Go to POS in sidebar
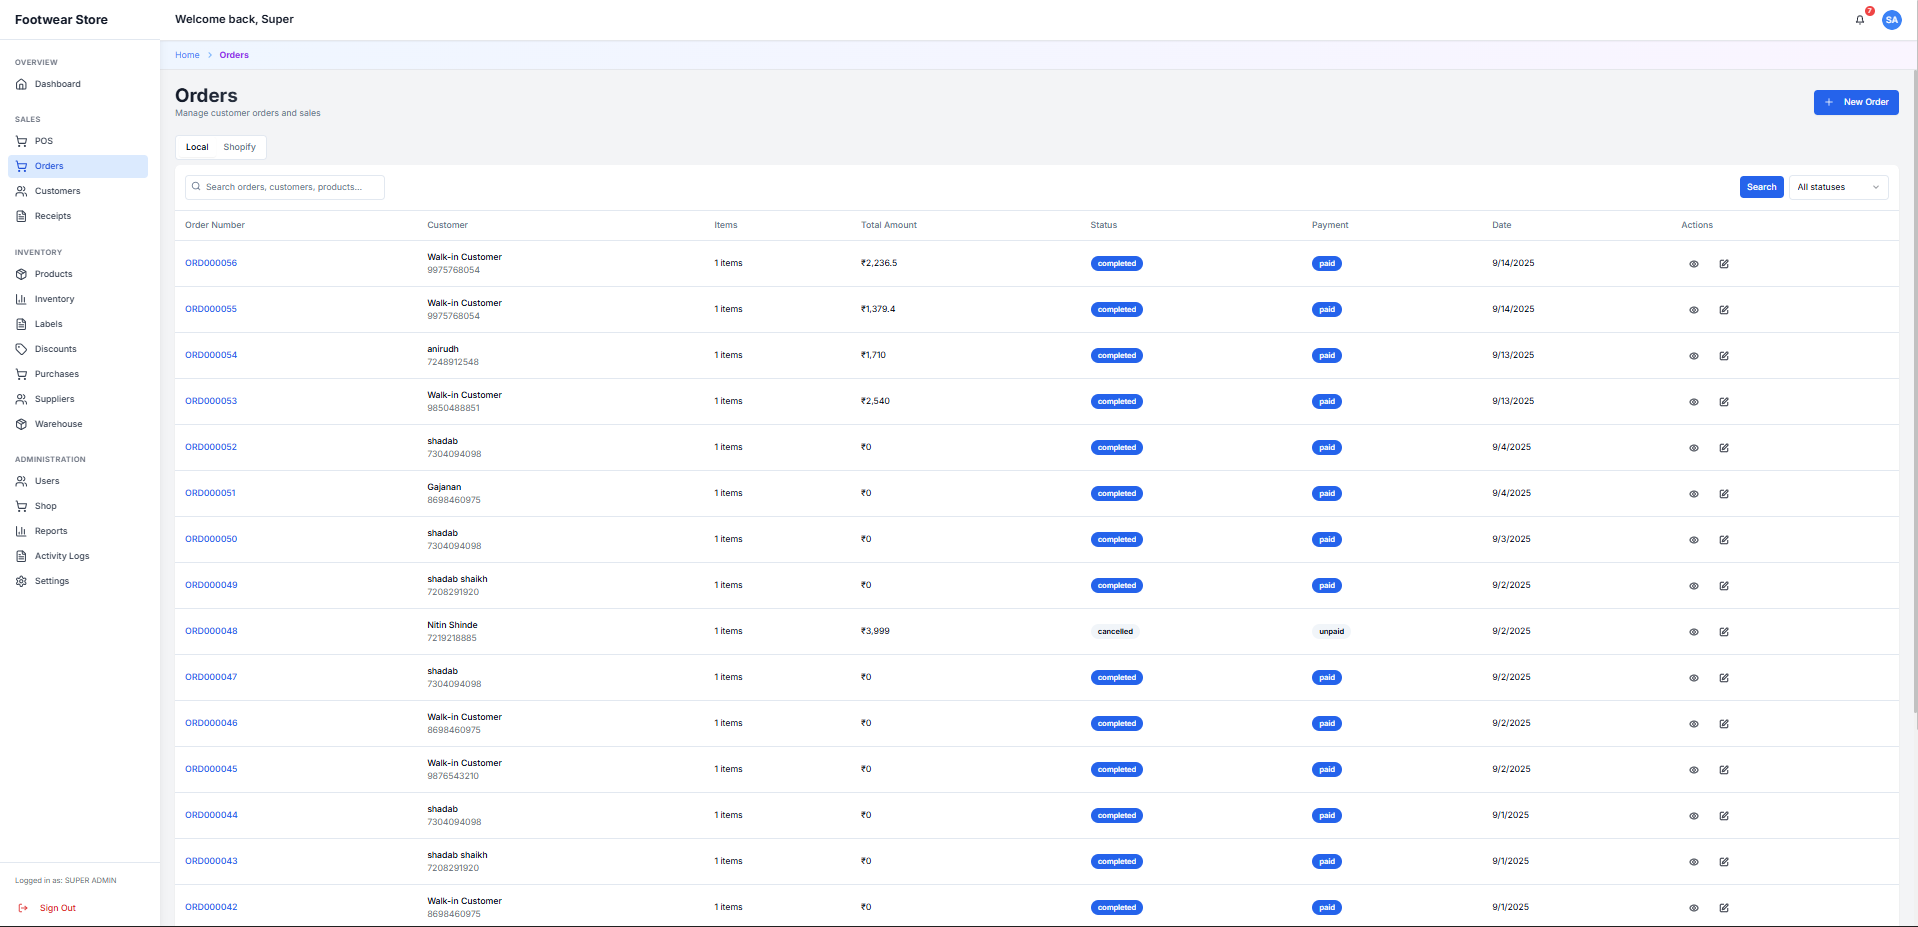The width and height of the screenshot is (1918, 927). (x=78, y=141)
